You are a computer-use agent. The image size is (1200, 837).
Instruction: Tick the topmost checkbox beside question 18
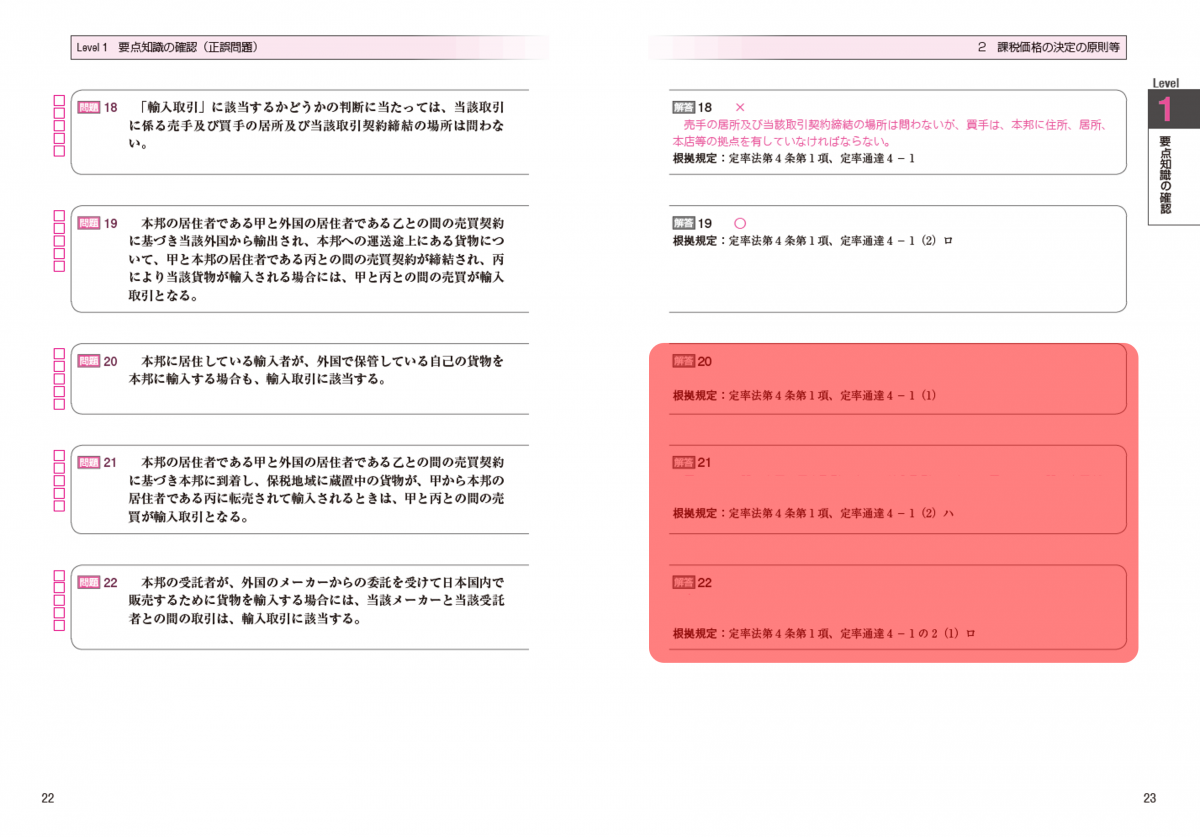59,101
